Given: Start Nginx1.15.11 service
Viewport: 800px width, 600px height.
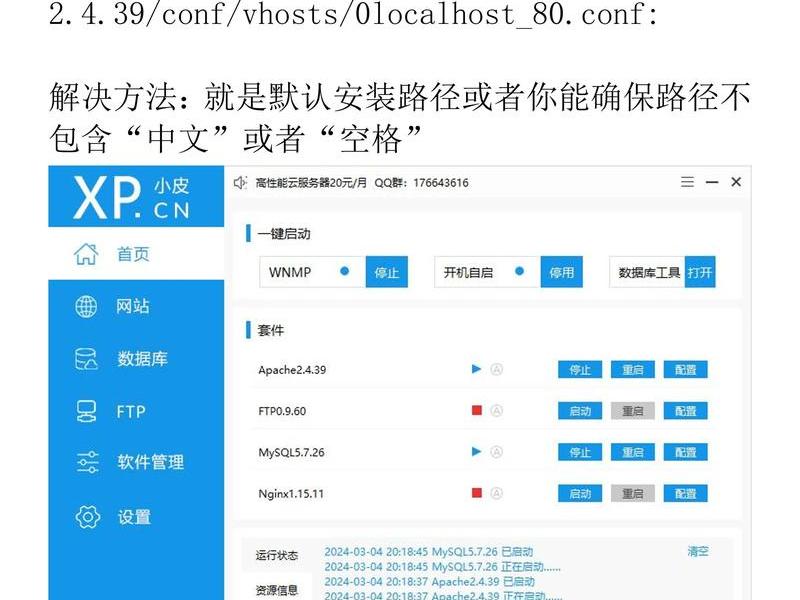Looking at the screenshot, I should coord(580,493).
